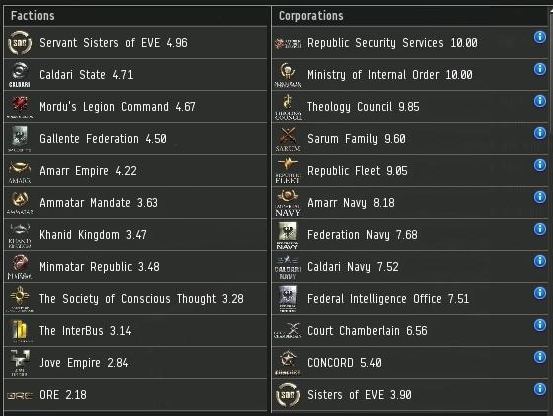
Task: View info for Republic Fleet
Action: 540,165
